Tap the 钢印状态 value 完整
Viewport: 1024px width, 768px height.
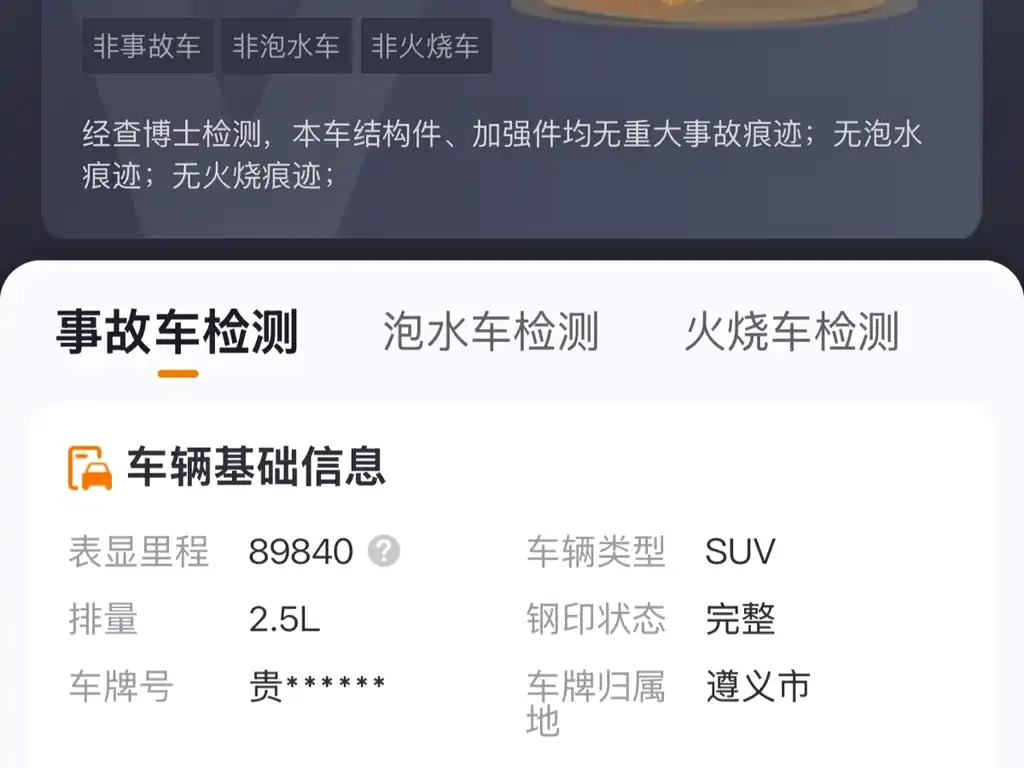coord(741,619)
